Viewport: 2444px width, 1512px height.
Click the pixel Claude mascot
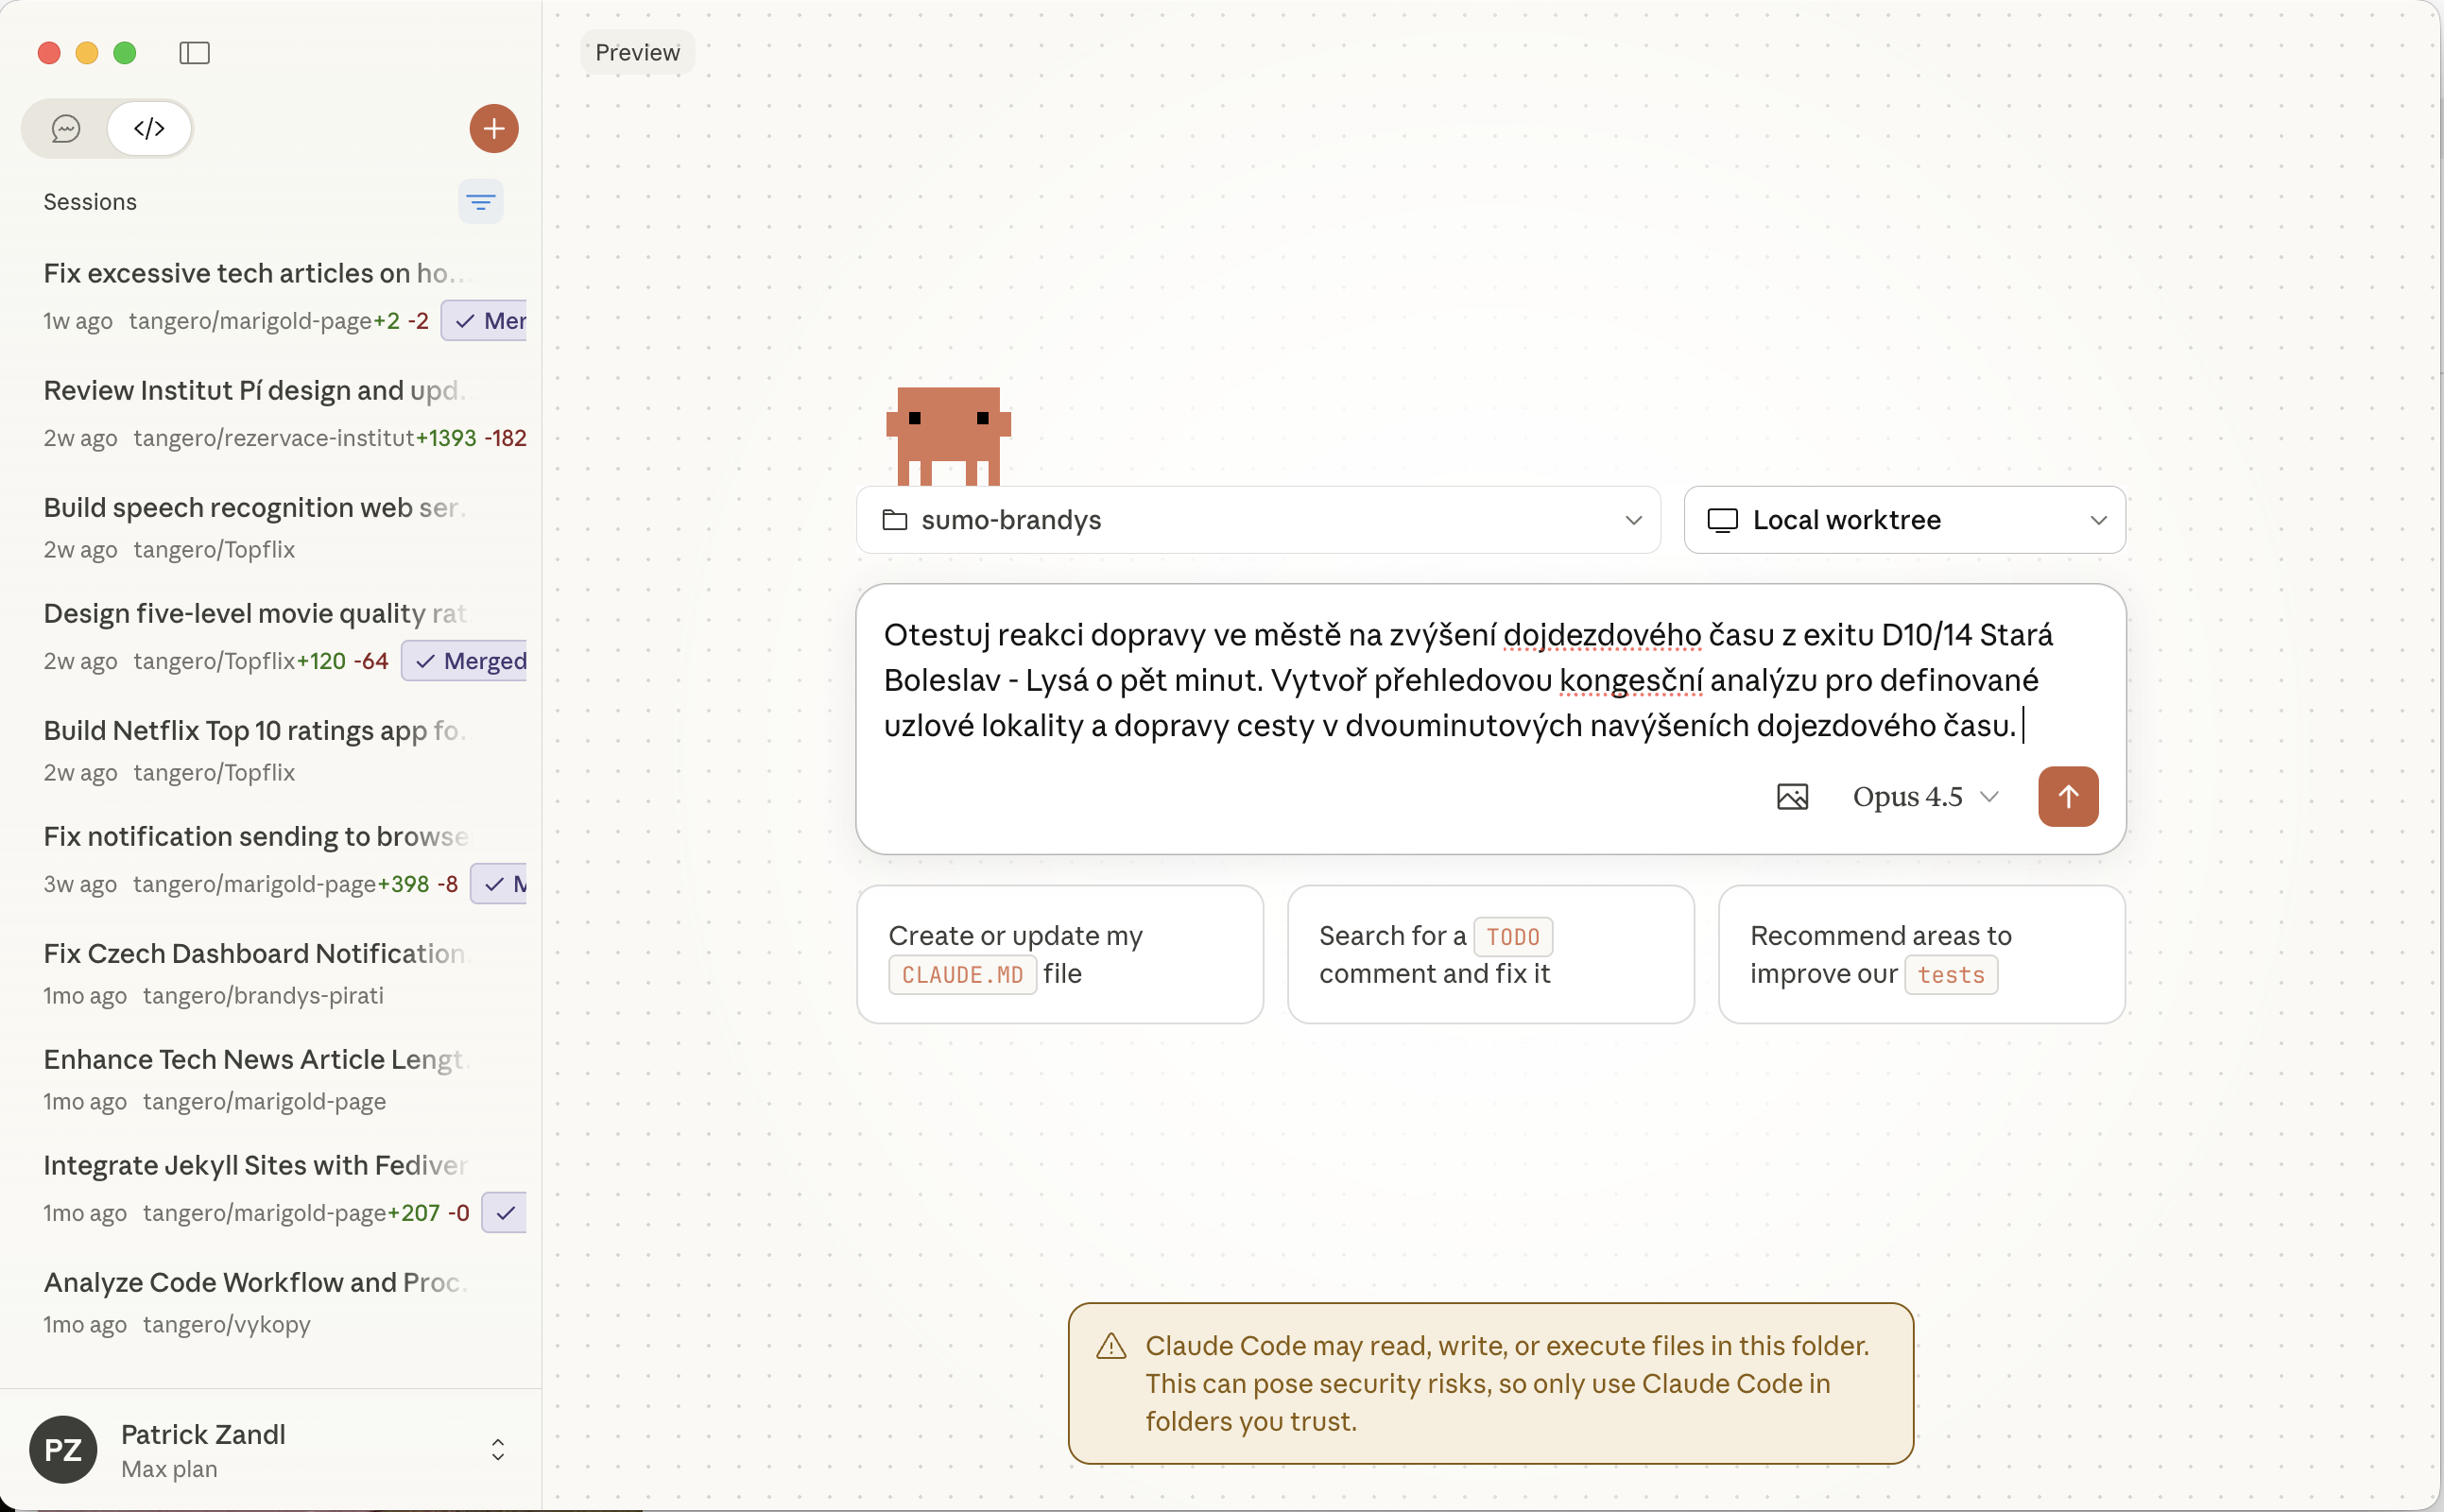(948, 435)
